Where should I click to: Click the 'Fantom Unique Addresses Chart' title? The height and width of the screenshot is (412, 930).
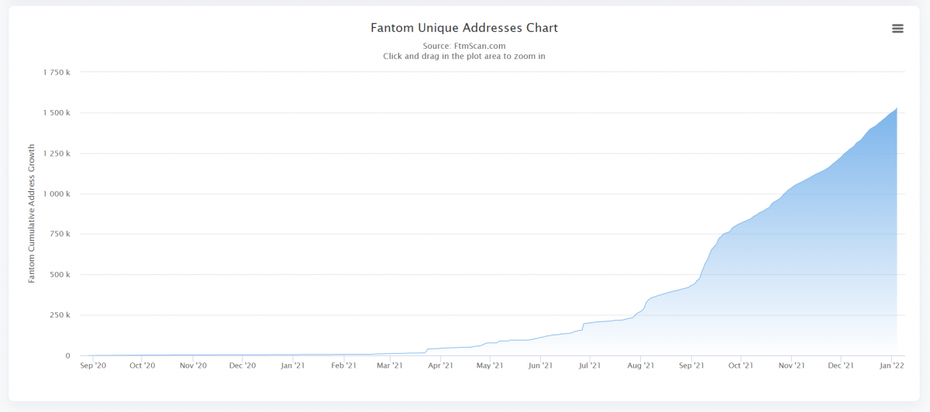[x=464, y=28]
